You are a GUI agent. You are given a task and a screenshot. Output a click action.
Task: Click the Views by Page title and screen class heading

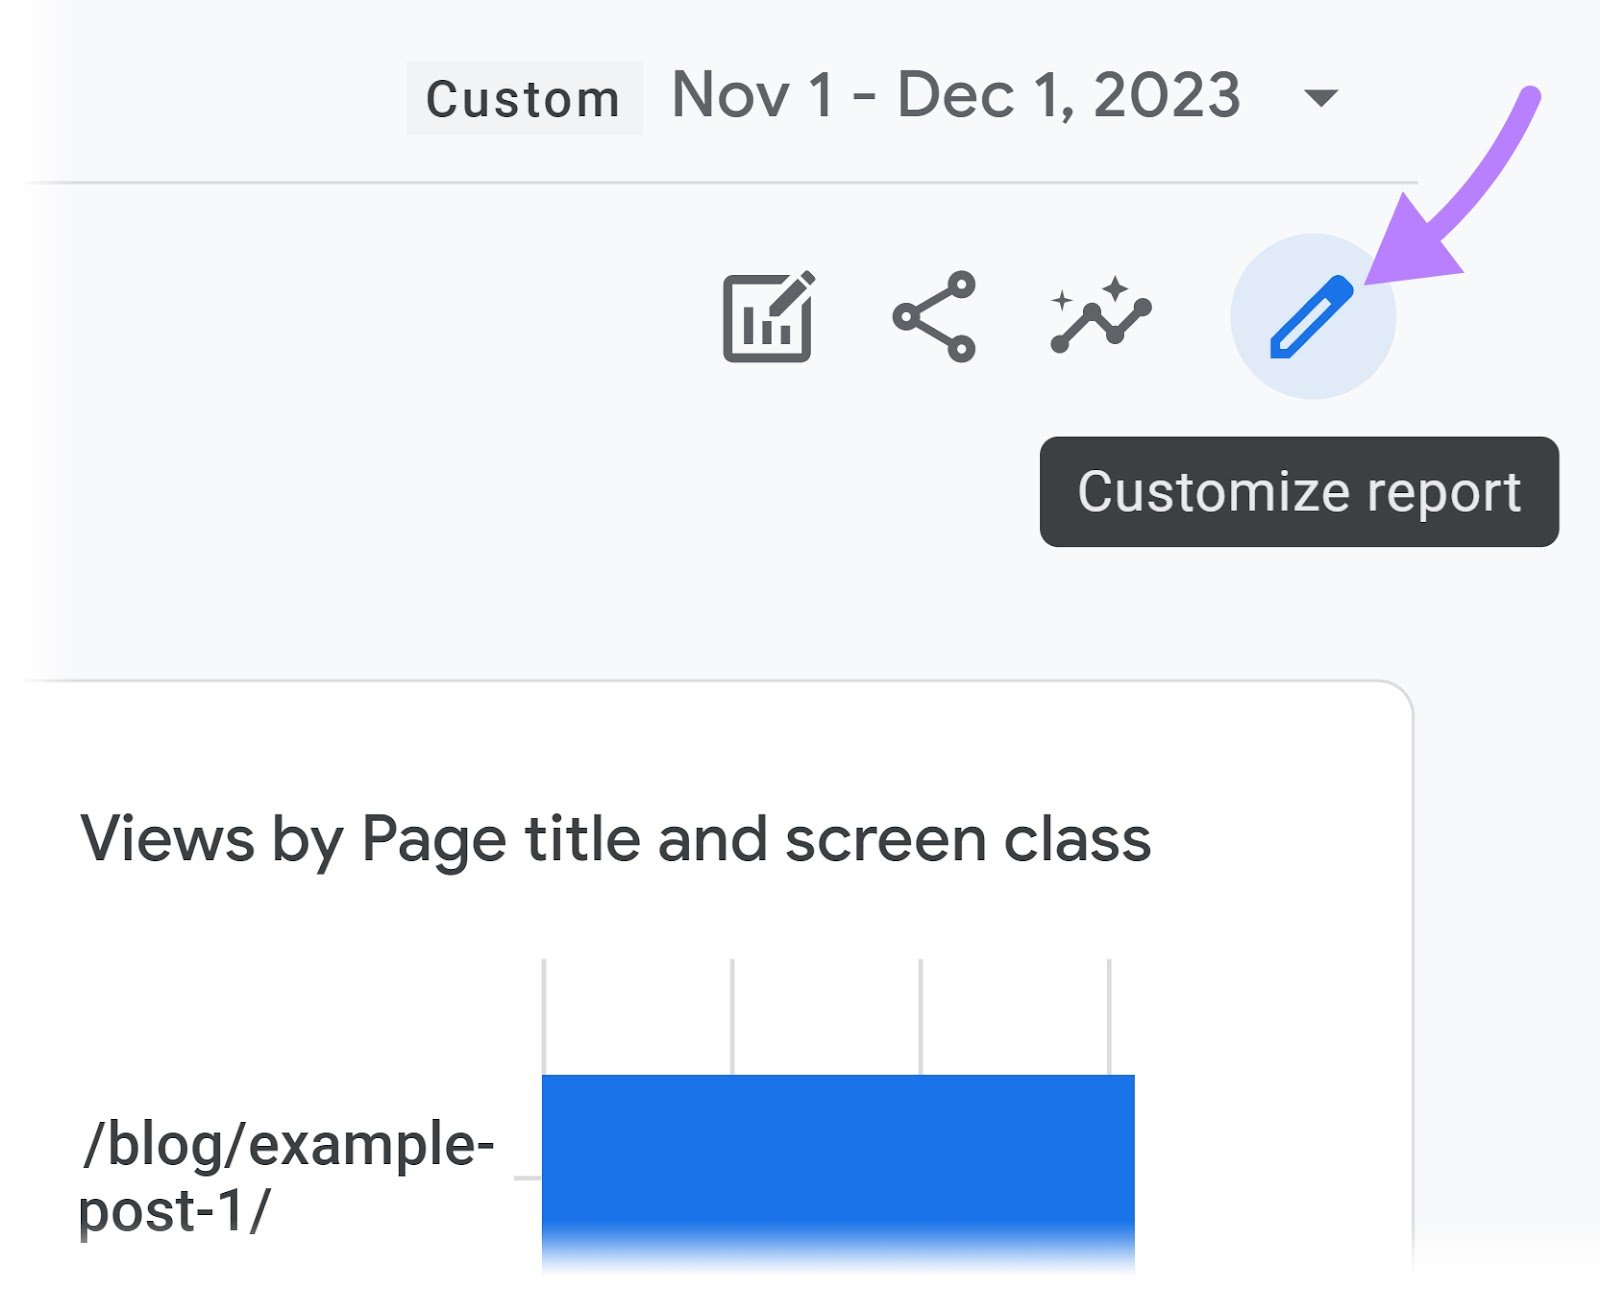tap(620, 842)
